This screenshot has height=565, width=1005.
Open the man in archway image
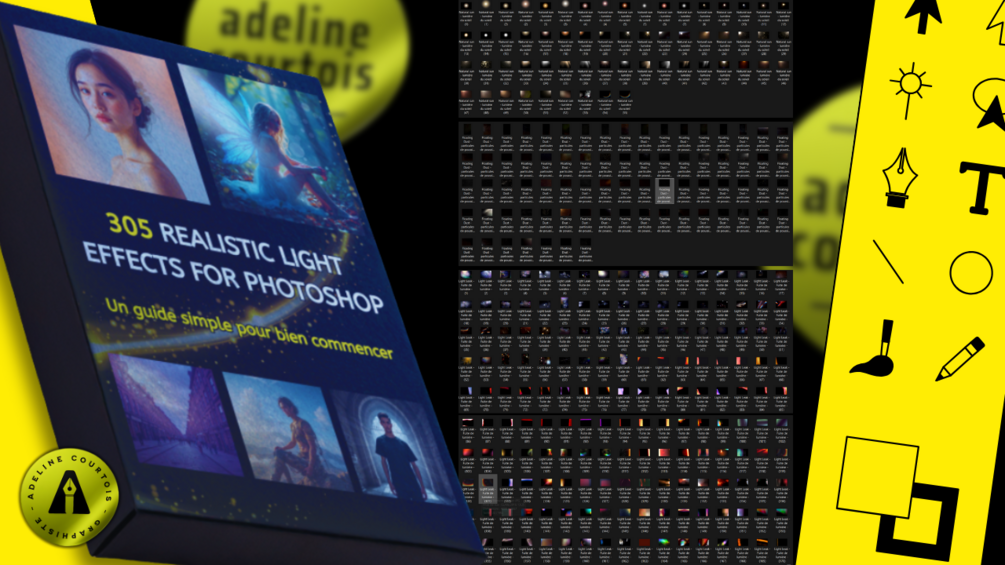[392, 448]
